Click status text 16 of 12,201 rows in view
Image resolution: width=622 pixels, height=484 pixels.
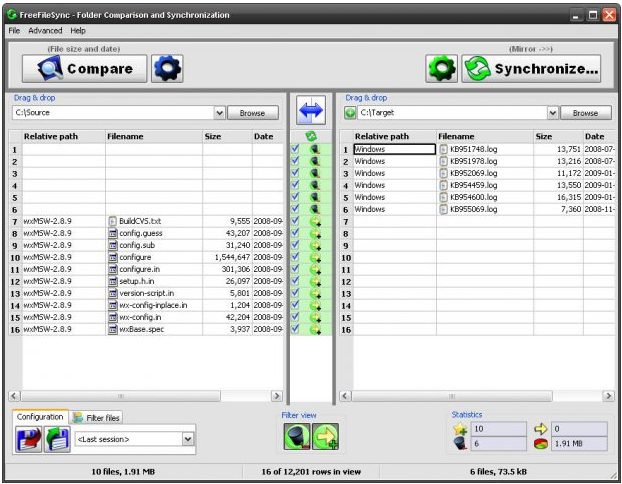[311, 472]
